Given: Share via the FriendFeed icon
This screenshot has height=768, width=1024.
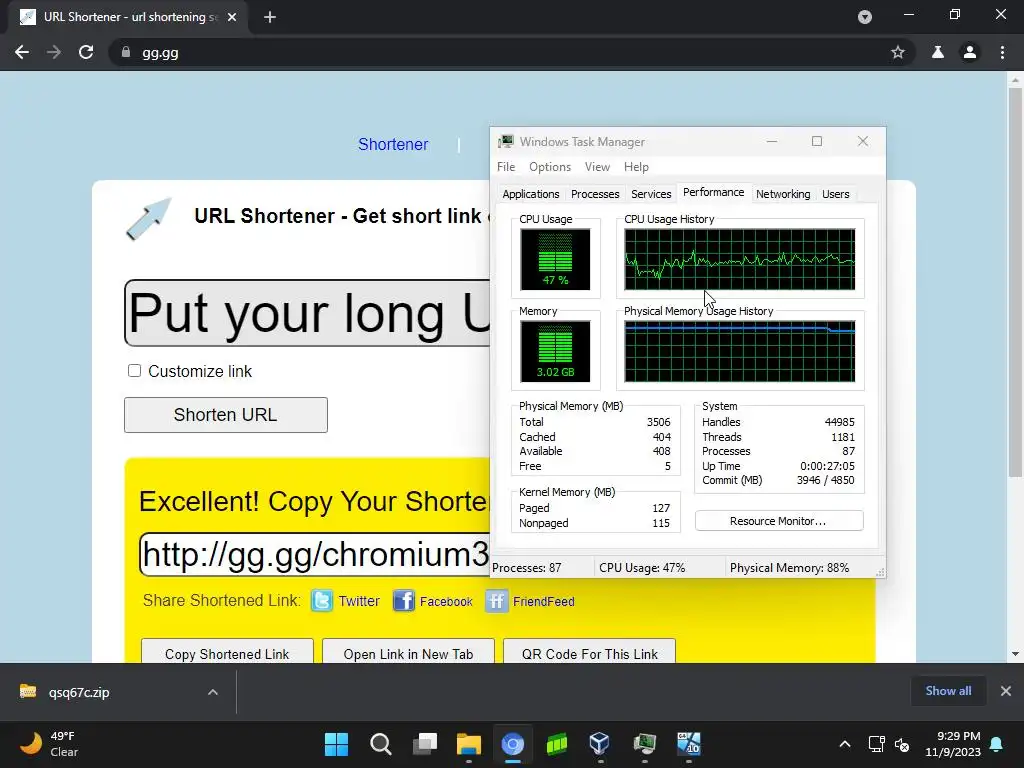Looking at the screenshot, I should pyautogui.click(x=496, y=601).
